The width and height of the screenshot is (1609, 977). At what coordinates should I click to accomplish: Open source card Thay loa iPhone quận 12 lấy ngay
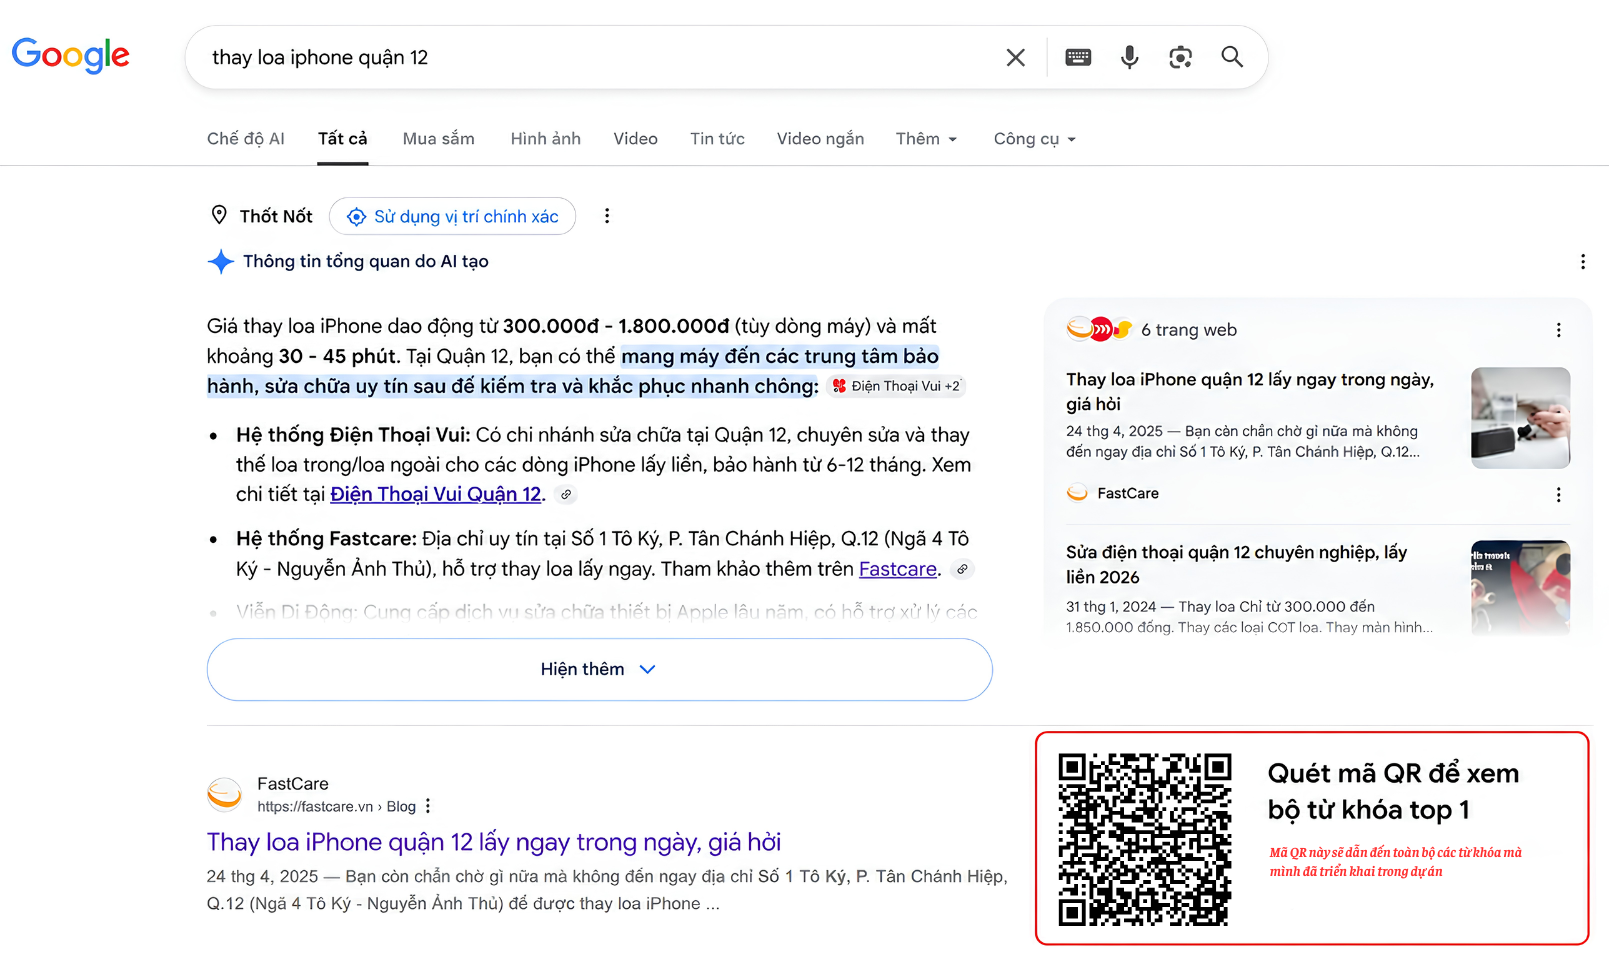pos(1250,392)
